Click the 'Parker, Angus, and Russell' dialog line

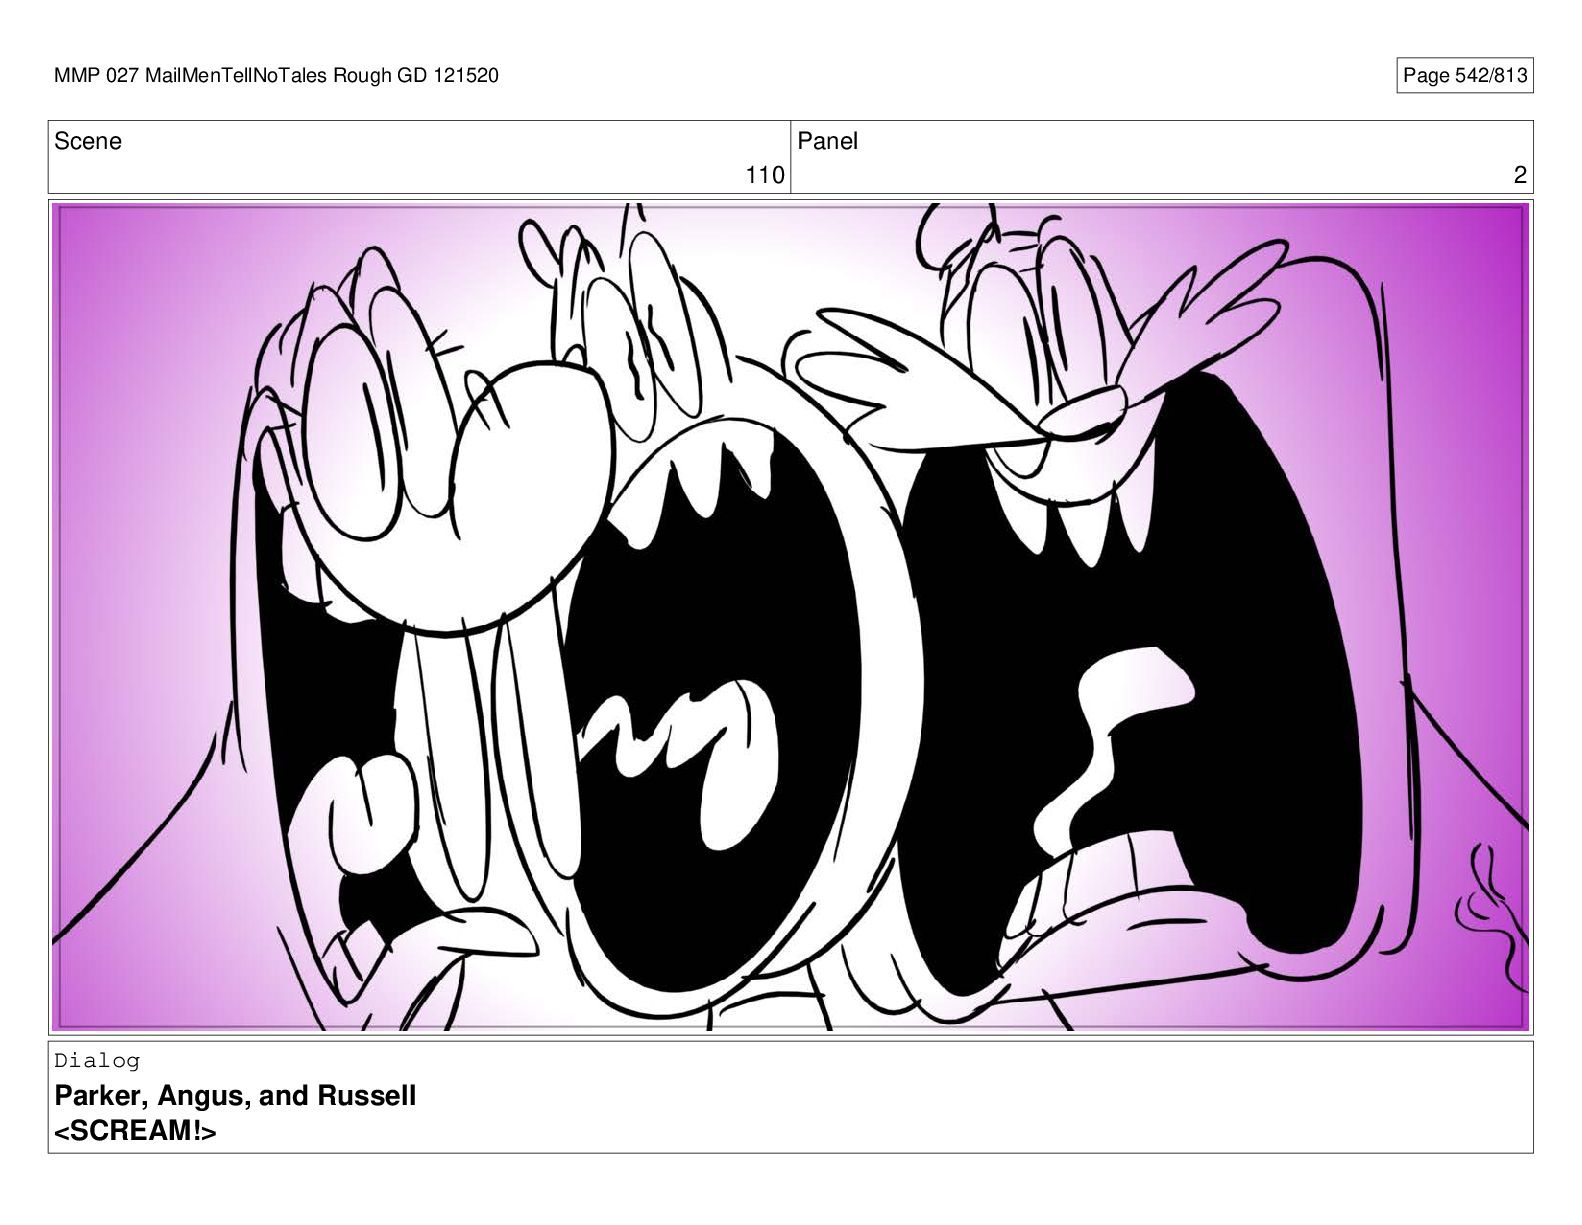235,1095
